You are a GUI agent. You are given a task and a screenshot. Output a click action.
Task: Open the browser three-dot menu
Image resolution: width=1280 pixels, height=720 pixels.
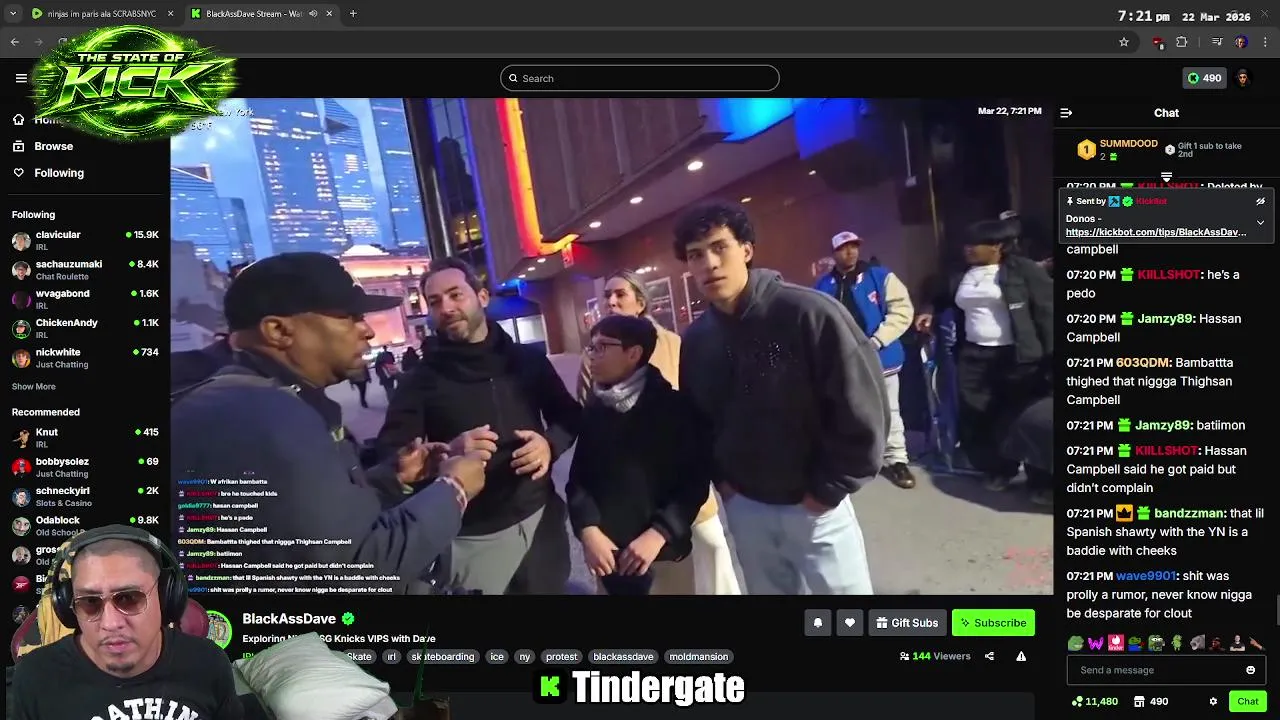point(1266,42)
